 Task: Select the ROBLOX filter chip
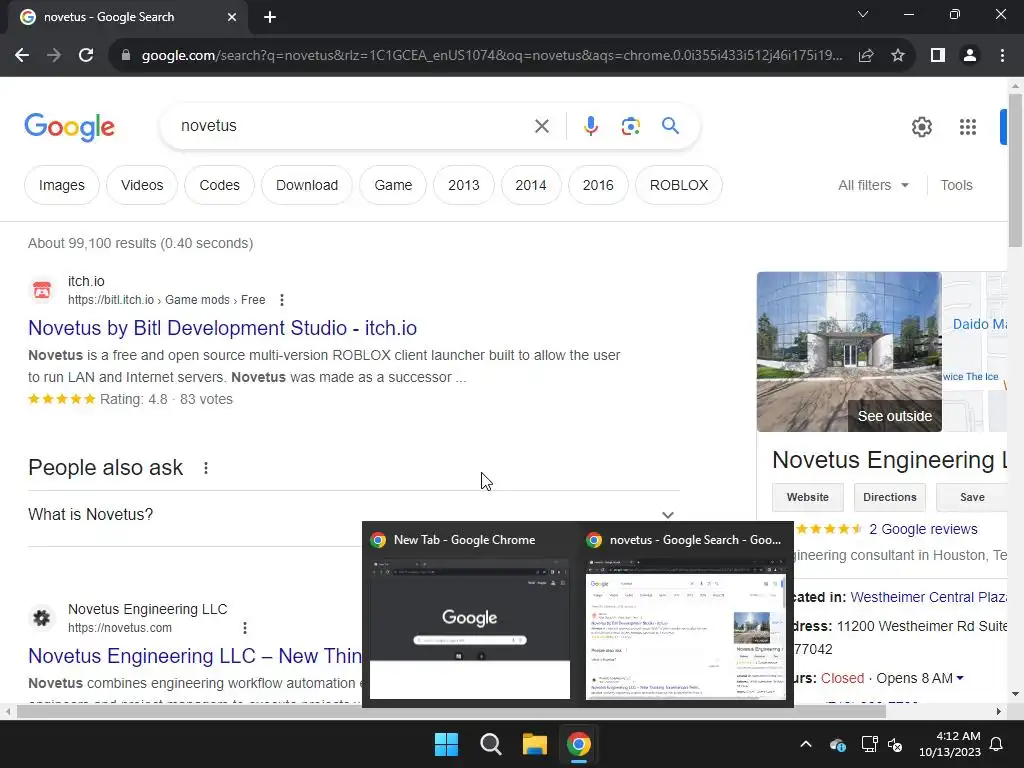(679, 185)
